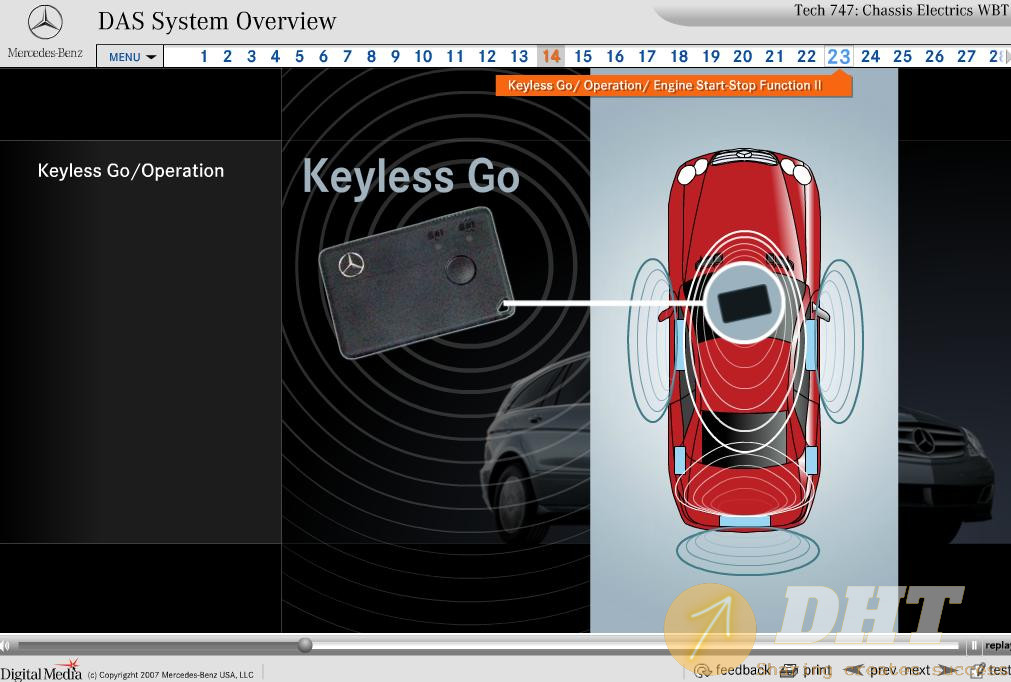
Task: Open page 11
Action: (455, 57)
